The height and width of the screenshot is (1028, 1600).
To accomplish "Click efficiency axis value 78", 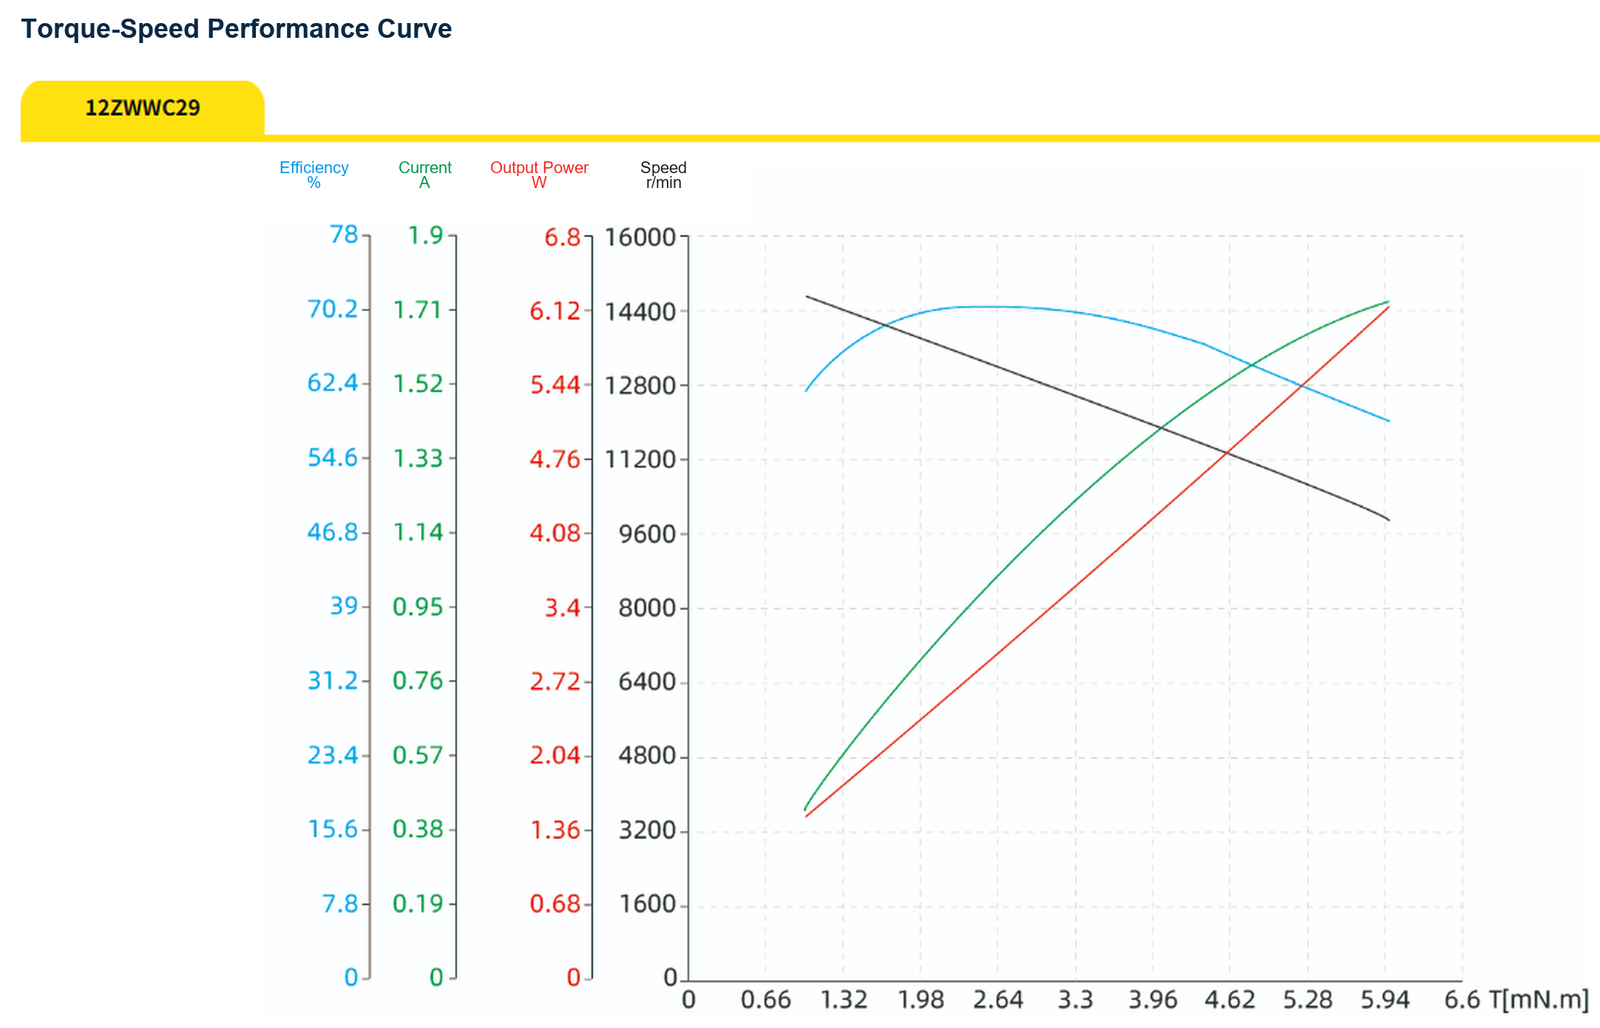I will pyautogui.click(x=343, y=235).
